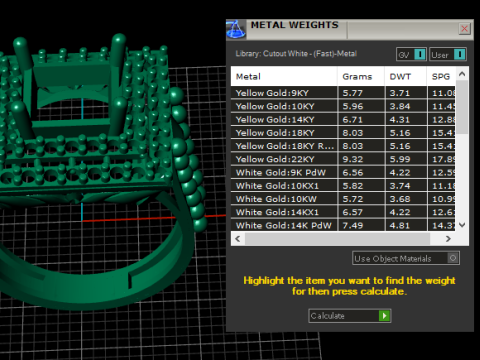
Task: Click the Metal Weights scale icon
Action: point(236,29)
